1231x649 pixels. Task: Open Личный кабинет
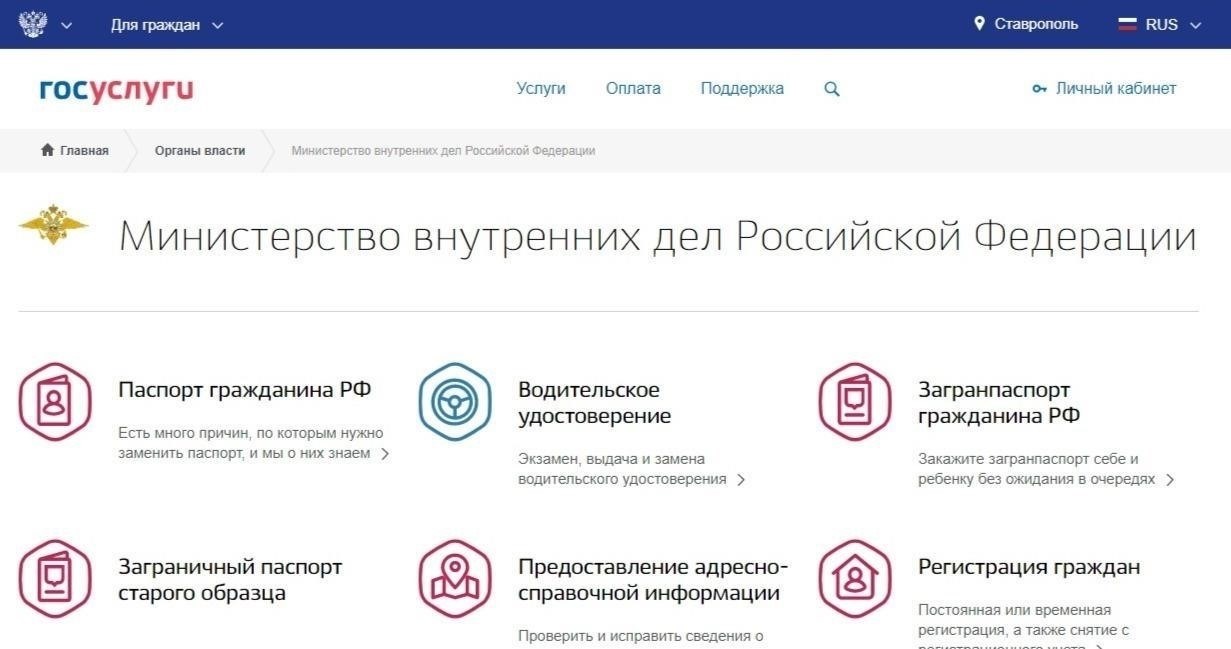pos(1116,88)
